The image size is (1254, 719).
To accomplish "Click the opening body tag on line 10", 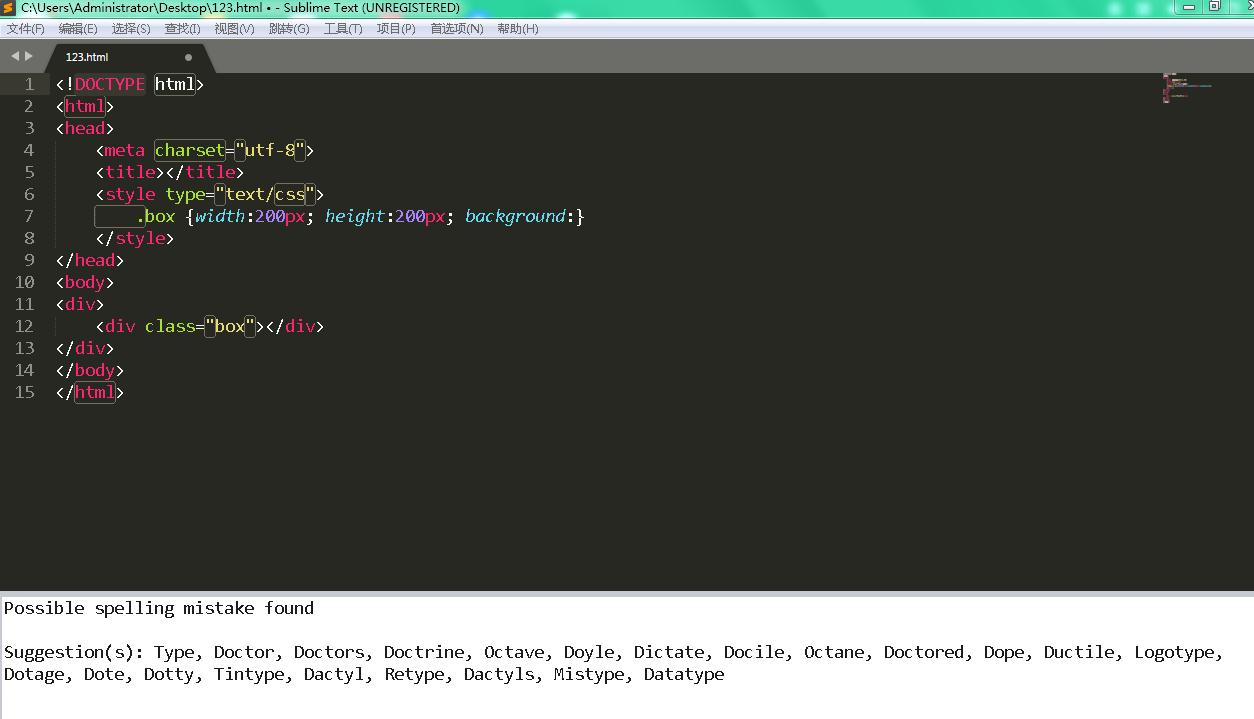I will [85, 282].
